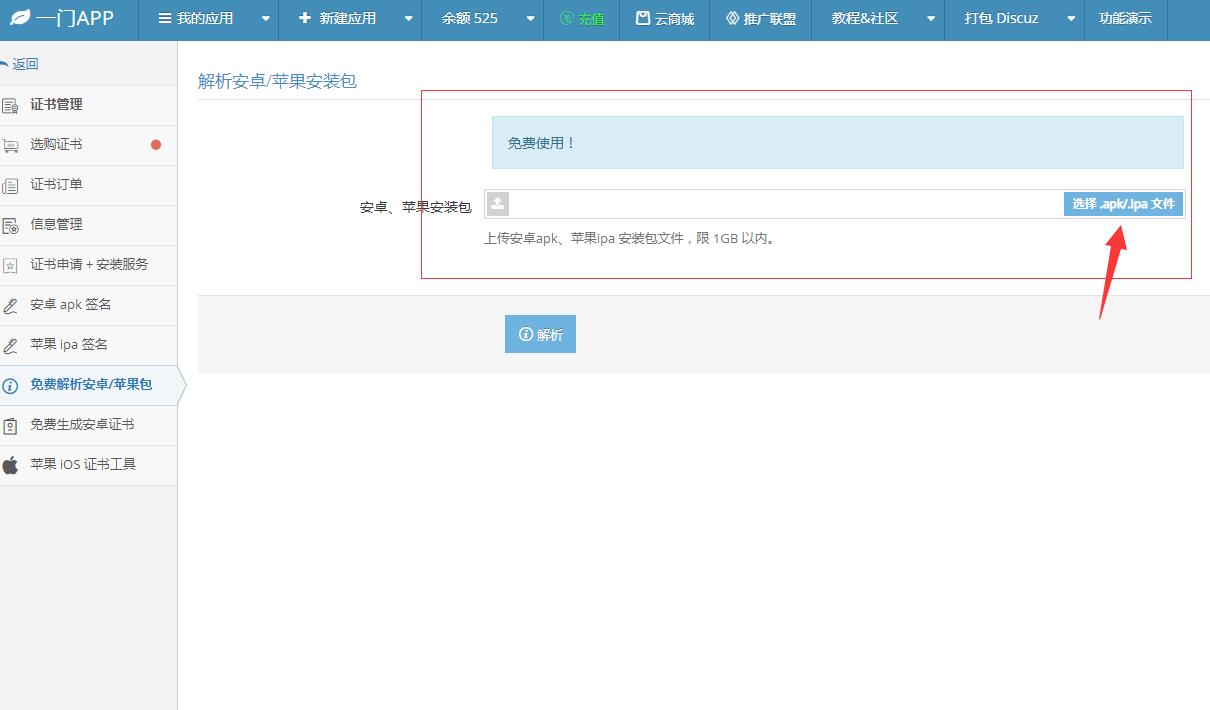1210x710 pixels.
Task: Click the Apple logo icon in sidebar
Action: (x=11, y=465)
